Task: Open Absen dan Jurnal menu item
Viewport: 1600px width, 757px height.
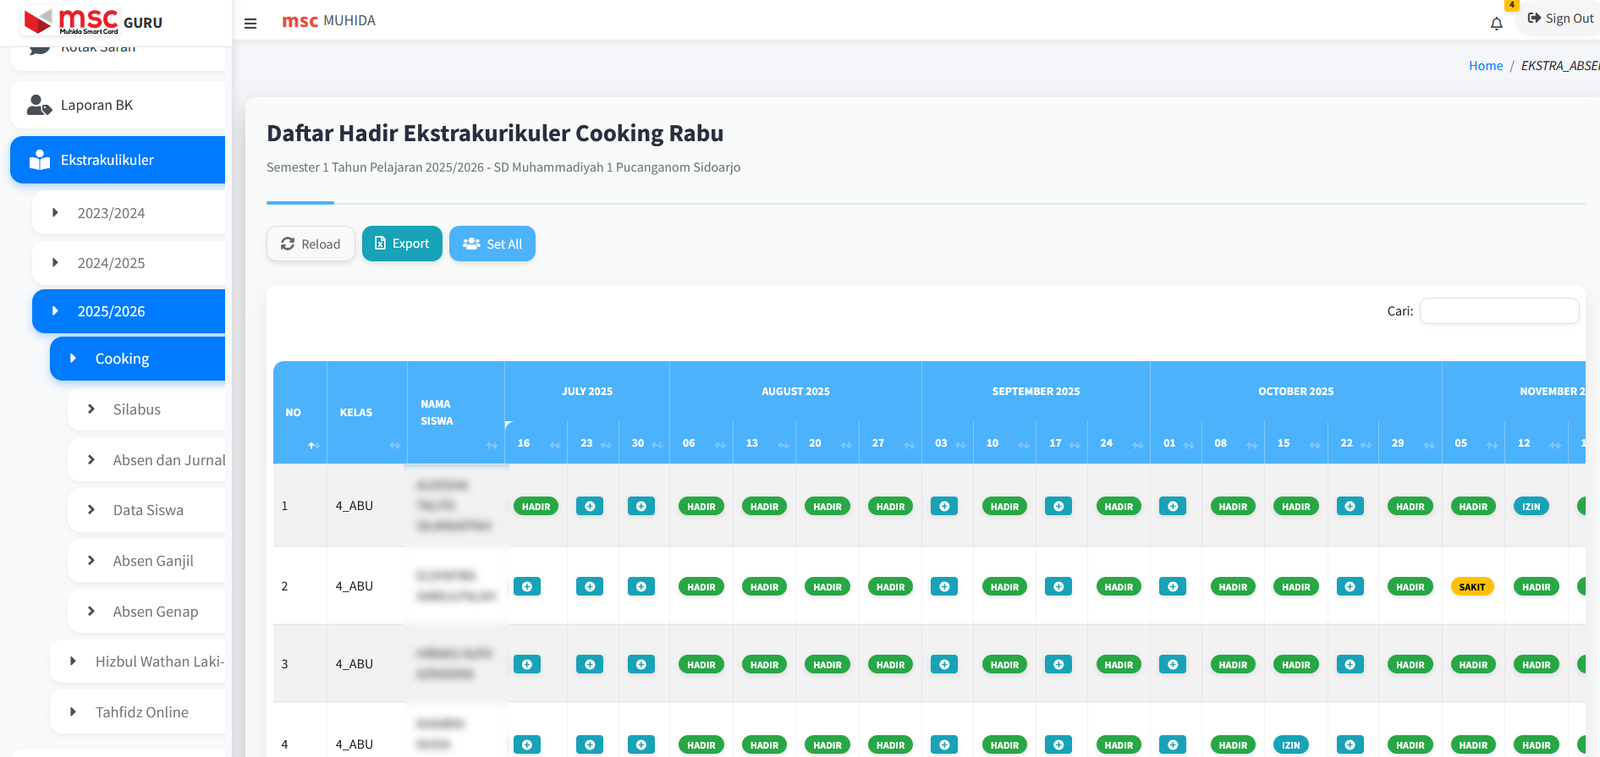Action: tap(168, 460)
